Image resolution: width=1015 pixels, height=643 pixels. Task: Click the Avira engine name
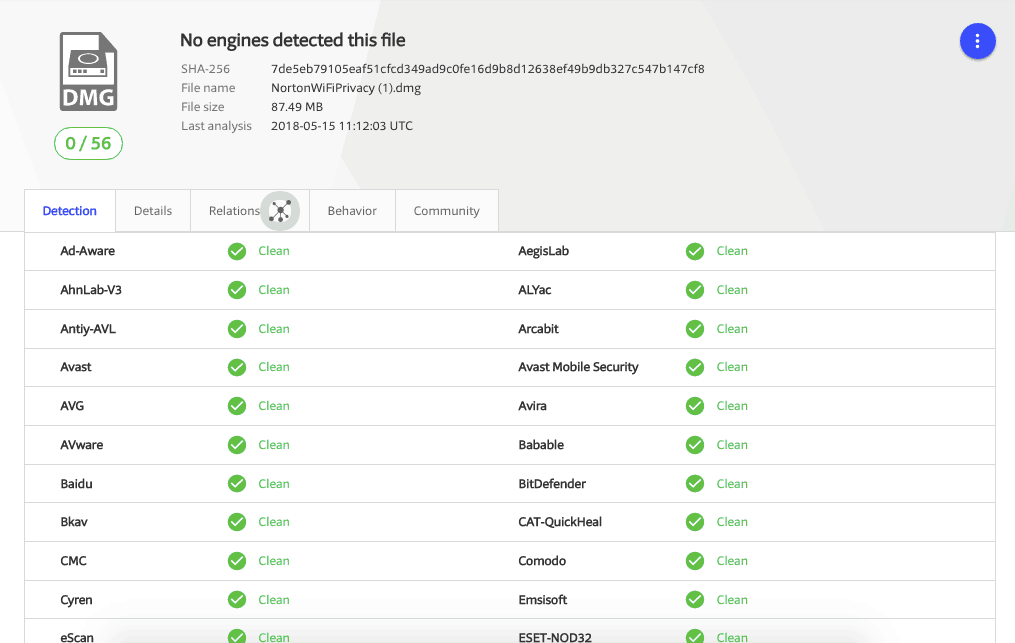[532, 406]
